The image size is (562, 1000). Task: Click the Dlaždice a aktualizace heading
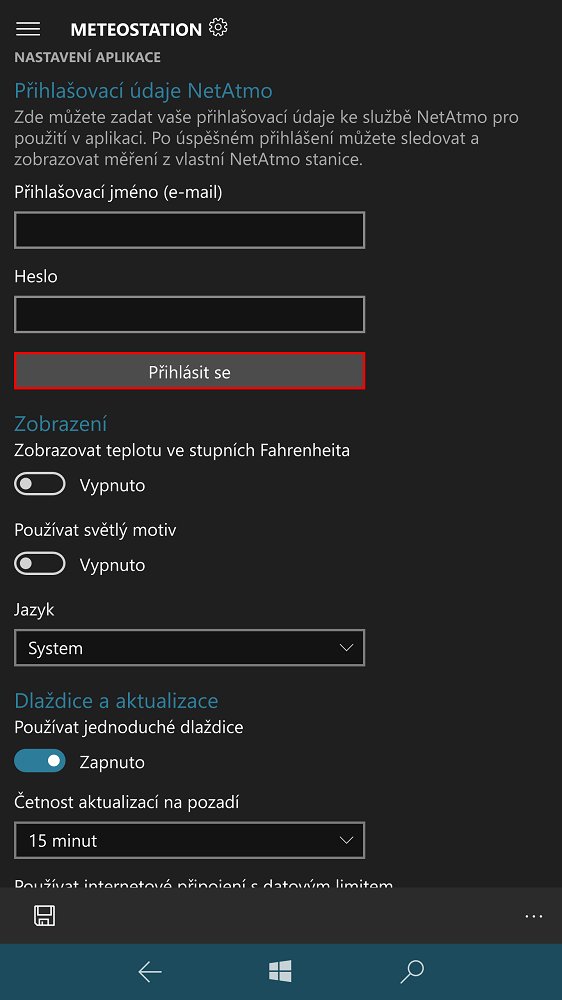pyautogui.click(x=116, y=700)
